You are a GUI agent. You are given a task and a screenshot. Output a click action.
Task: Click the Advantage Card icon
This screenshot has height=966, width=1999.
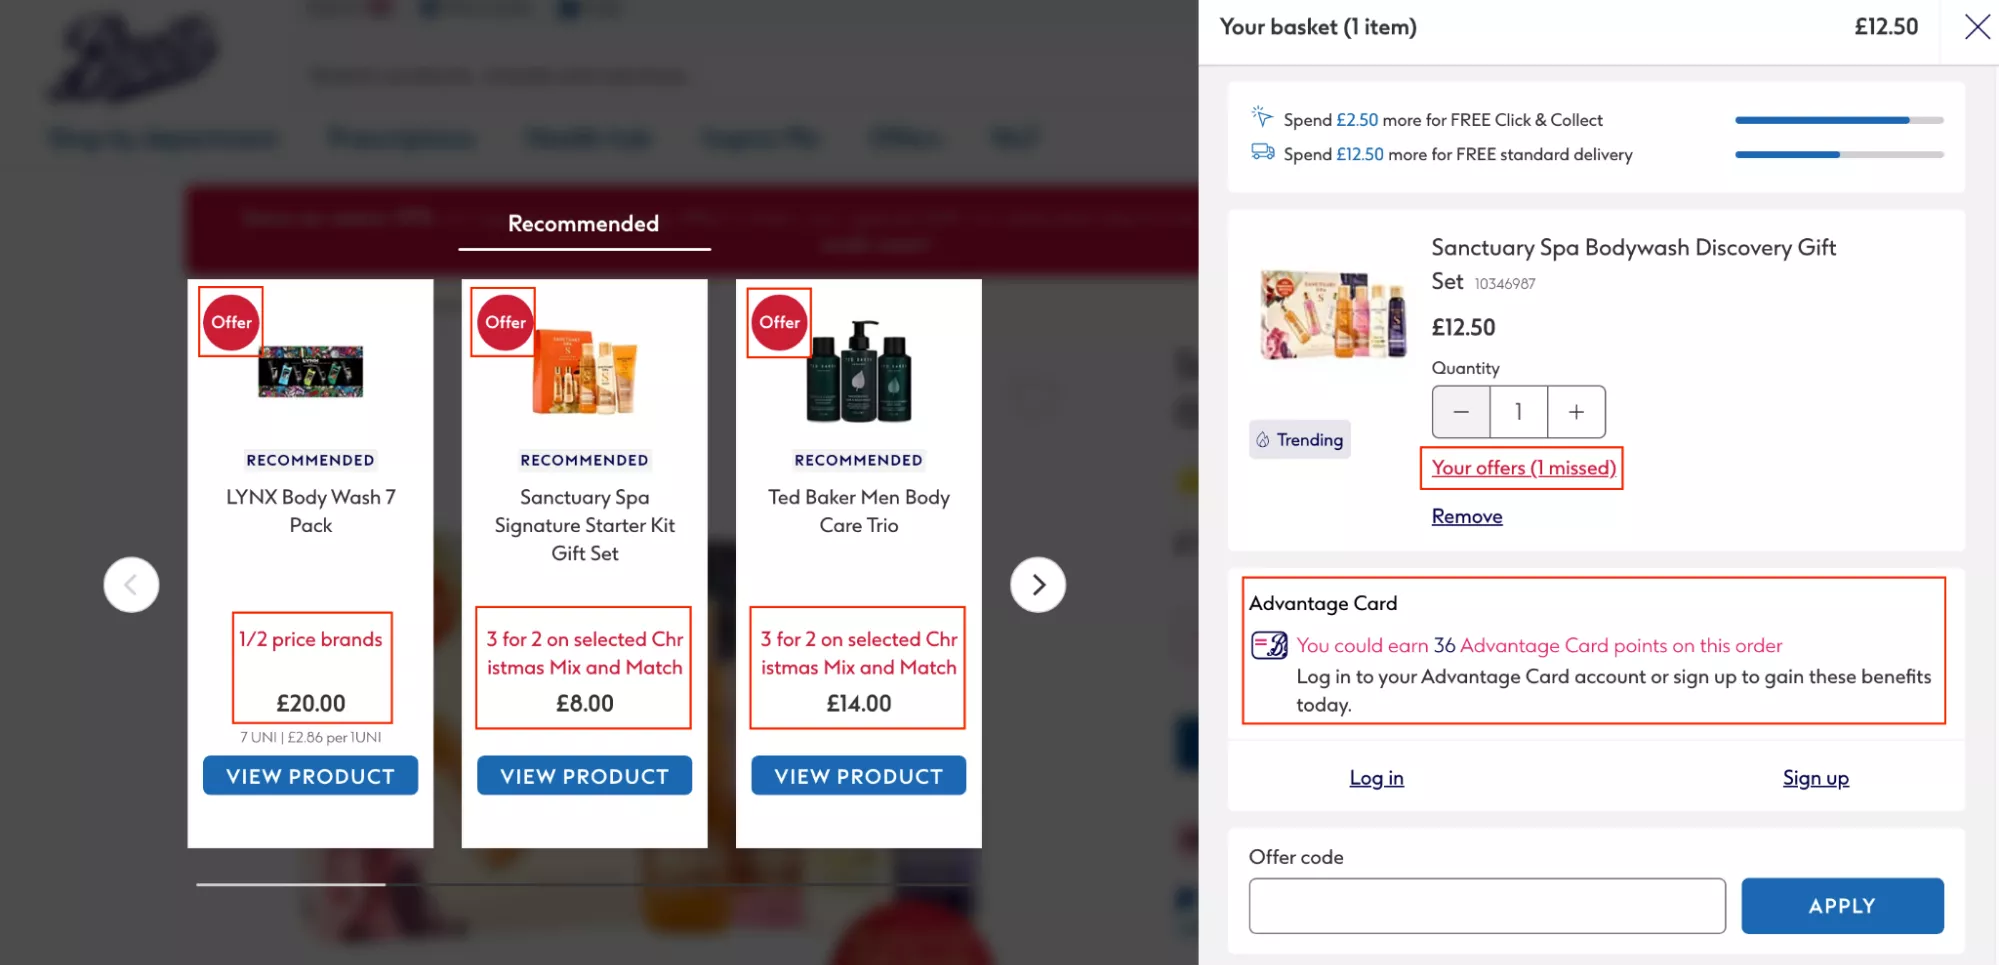pyautogui.click(x=1269, y=645)
